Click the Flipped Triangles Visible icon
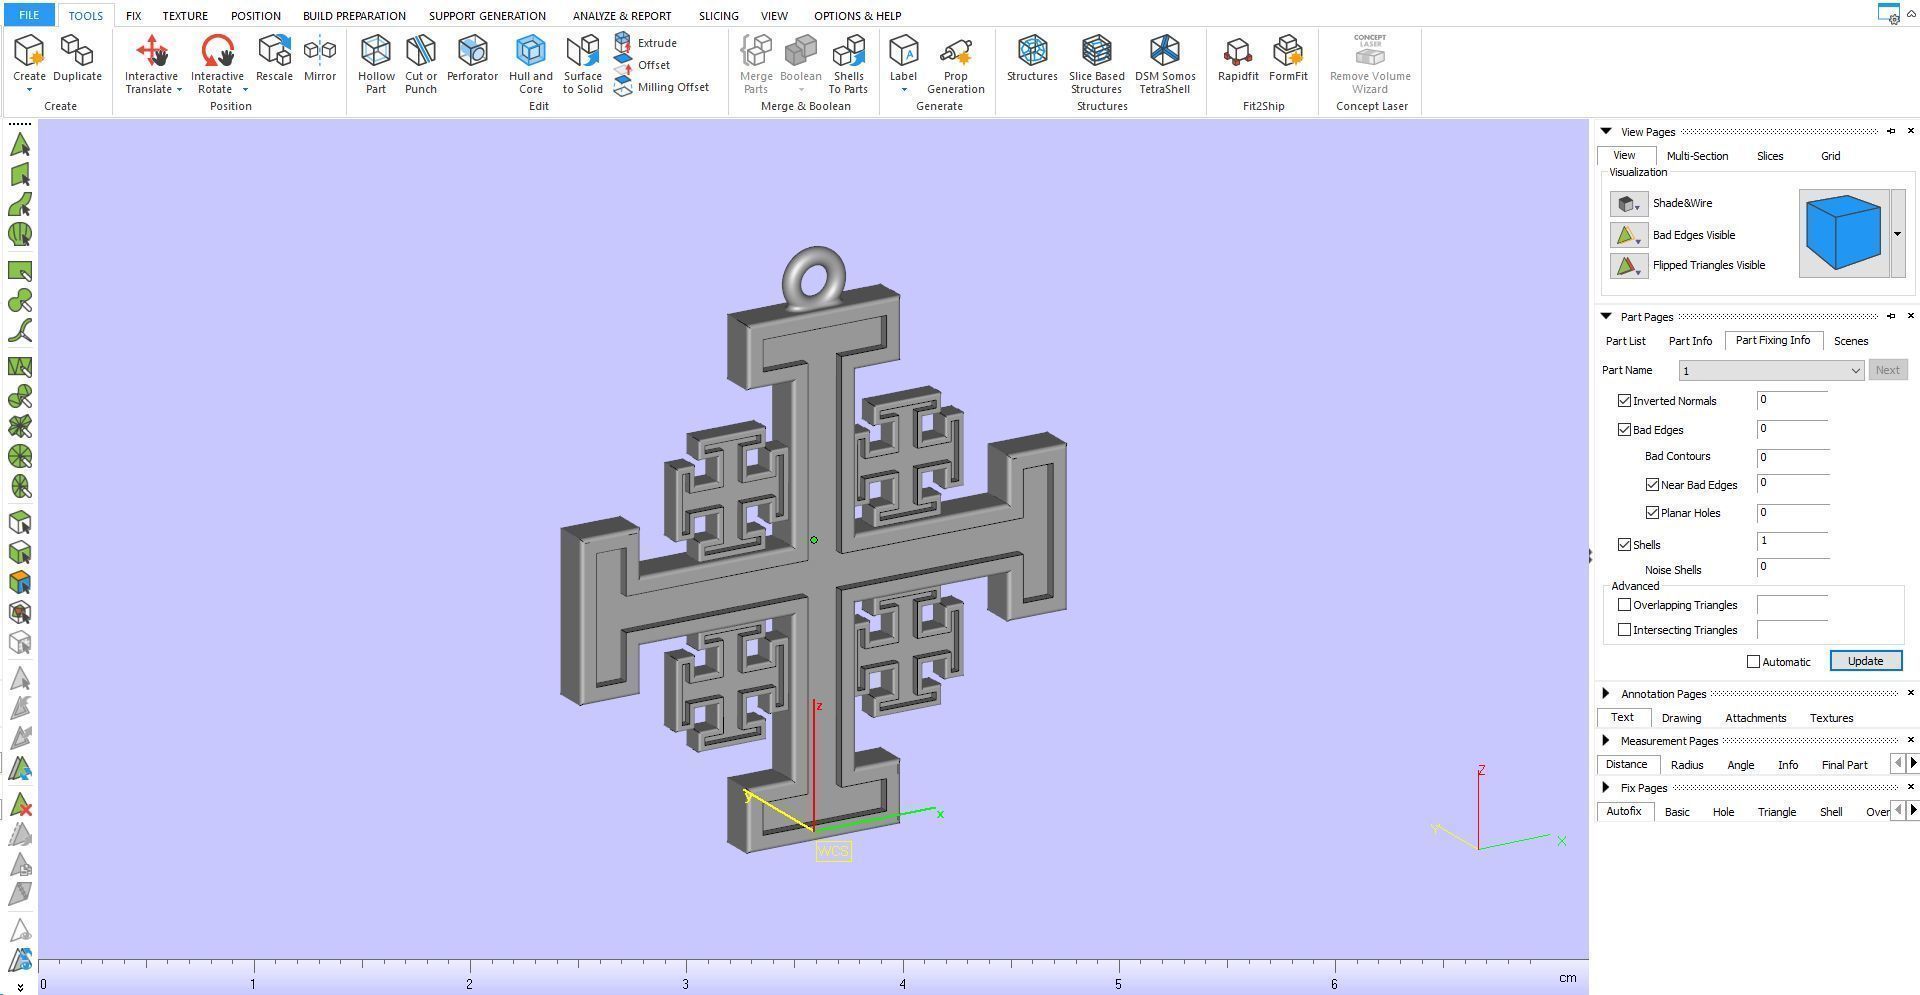This screenshot has height=995, width=1920. [1628, 266]
